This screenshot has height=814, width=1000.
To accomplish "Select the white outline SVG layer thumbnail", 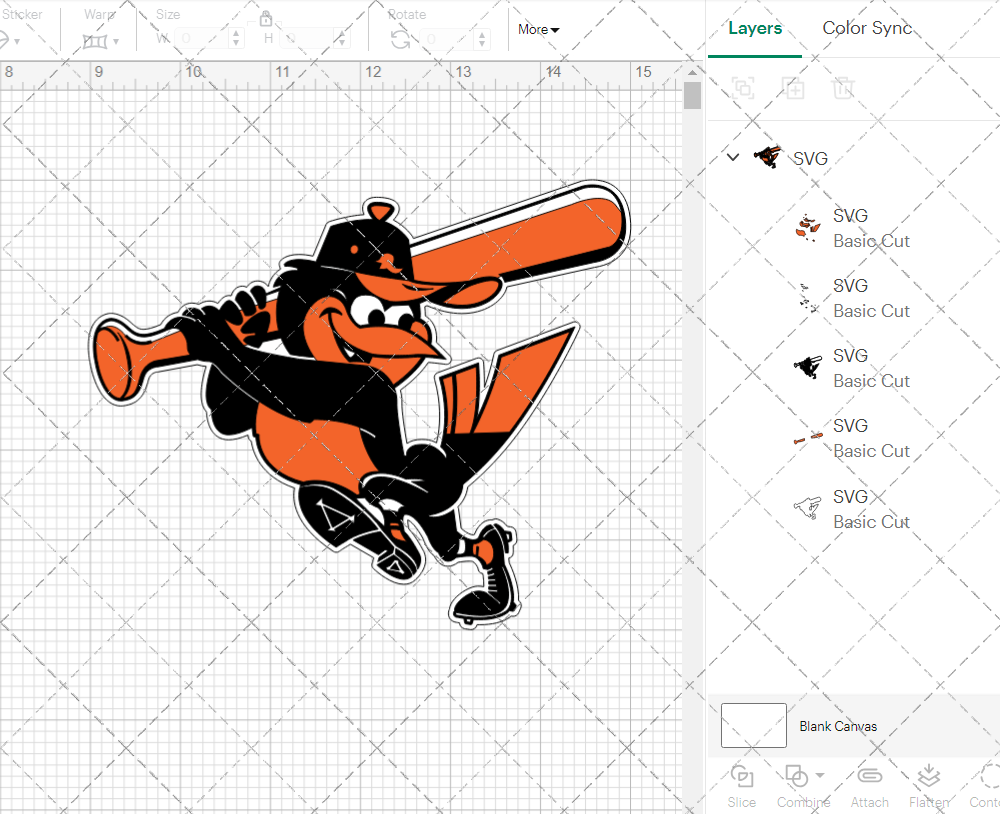I will click(807, 508).
